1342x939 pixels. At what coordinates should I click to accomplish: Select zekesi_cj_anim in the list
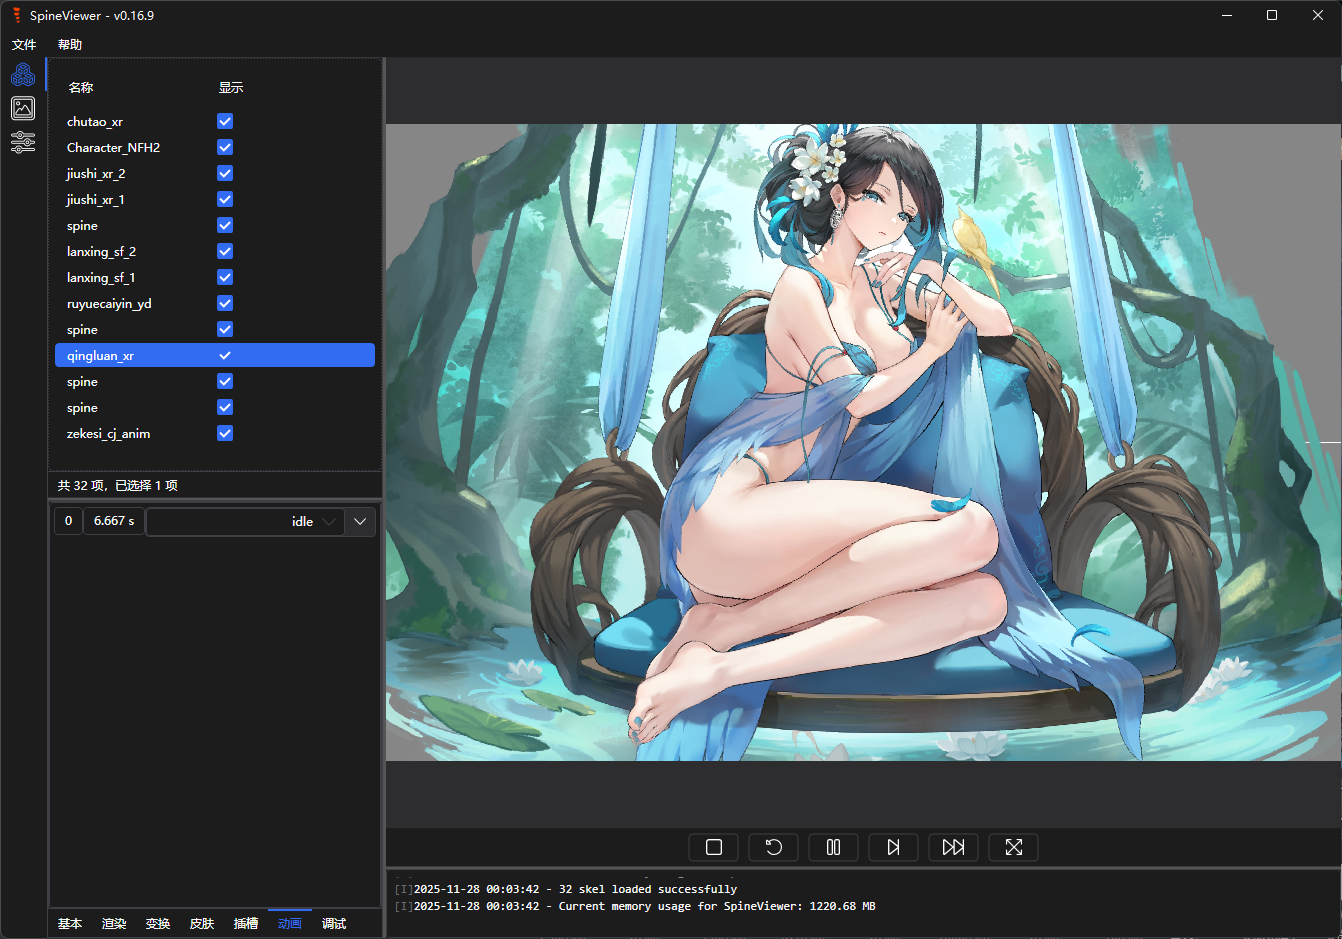(215, 433)
